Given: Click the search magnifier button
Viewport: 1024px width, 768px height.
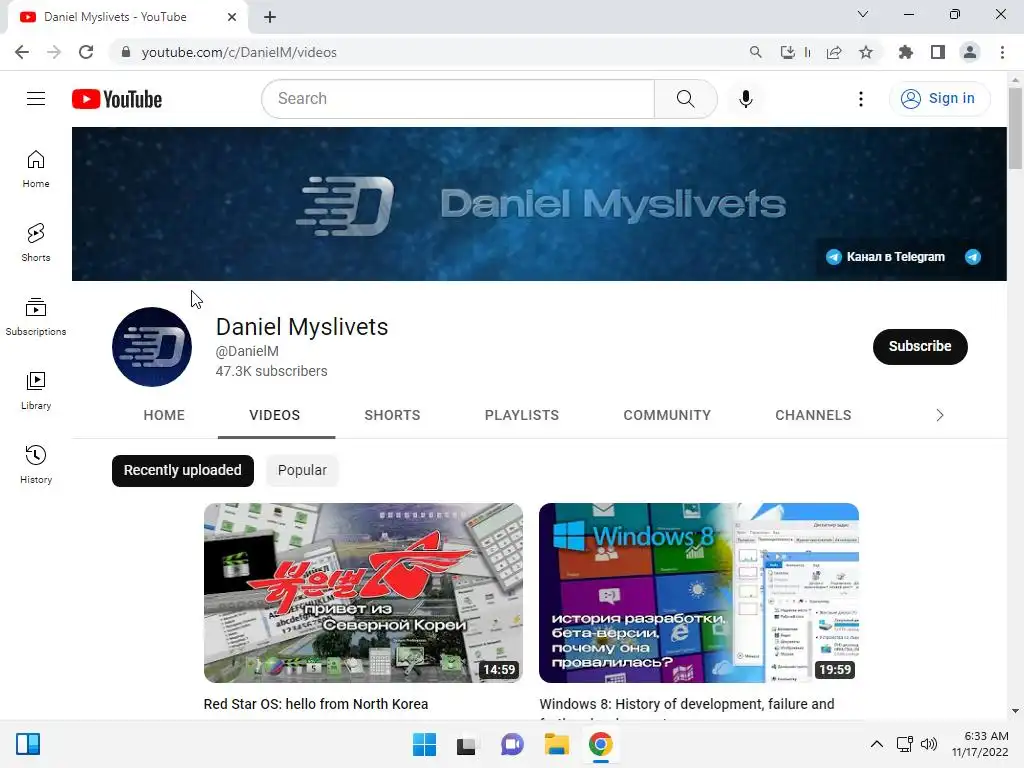Looking at the screenshot, I should click(x=685, y=99).
